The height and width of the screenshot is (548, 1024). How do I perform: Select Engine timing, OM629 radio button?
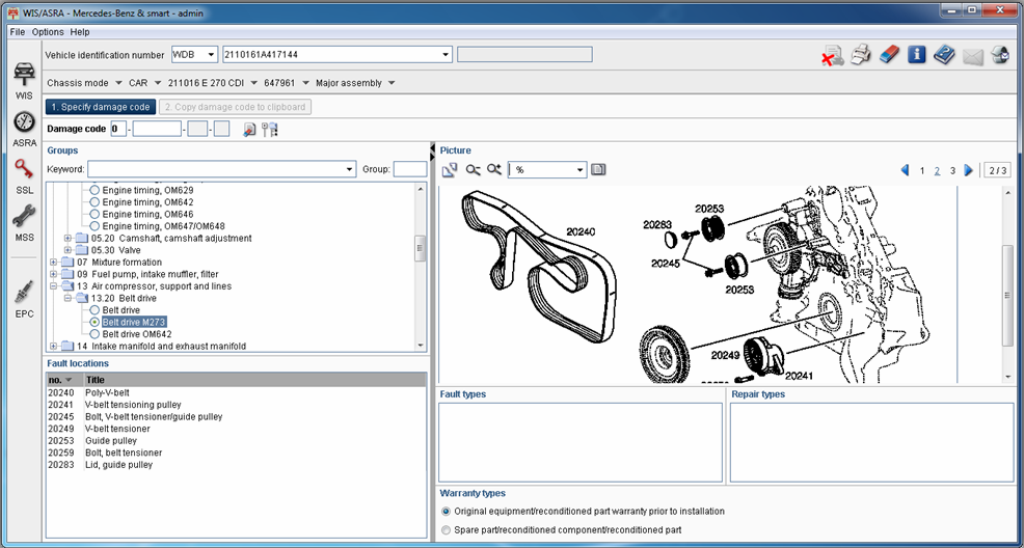(x=94, y=190)
